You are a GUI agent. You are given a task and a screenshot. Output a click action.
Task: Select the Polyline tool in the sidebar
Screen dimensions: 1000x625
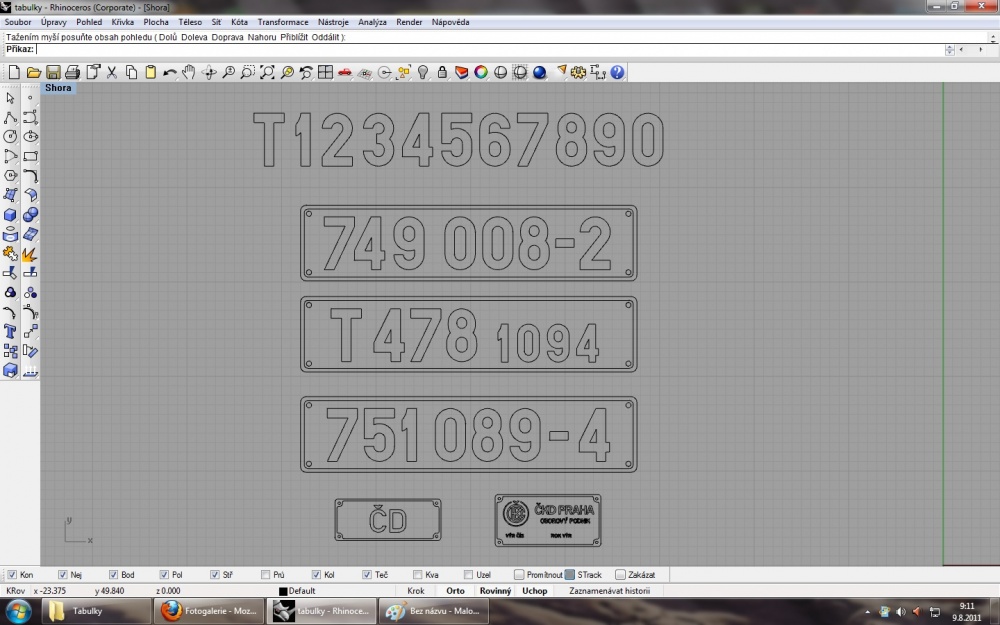pos(10,117)
